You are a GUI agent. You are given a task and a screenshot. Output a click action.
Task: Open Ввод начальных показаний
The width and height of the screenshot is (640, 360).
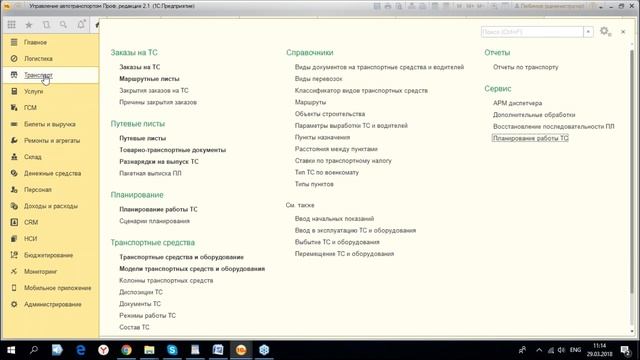tap(334, 219)
